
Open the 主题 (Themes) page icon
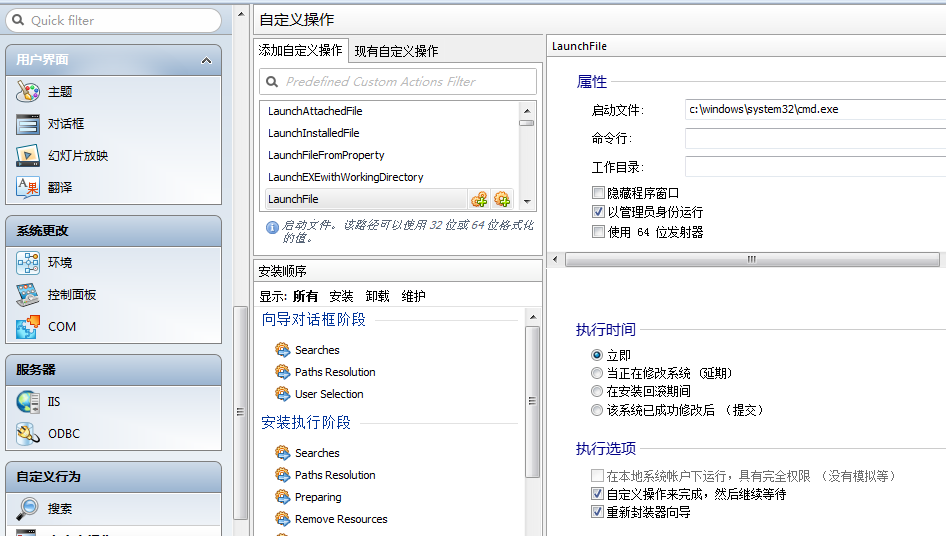tap(28, 92)
